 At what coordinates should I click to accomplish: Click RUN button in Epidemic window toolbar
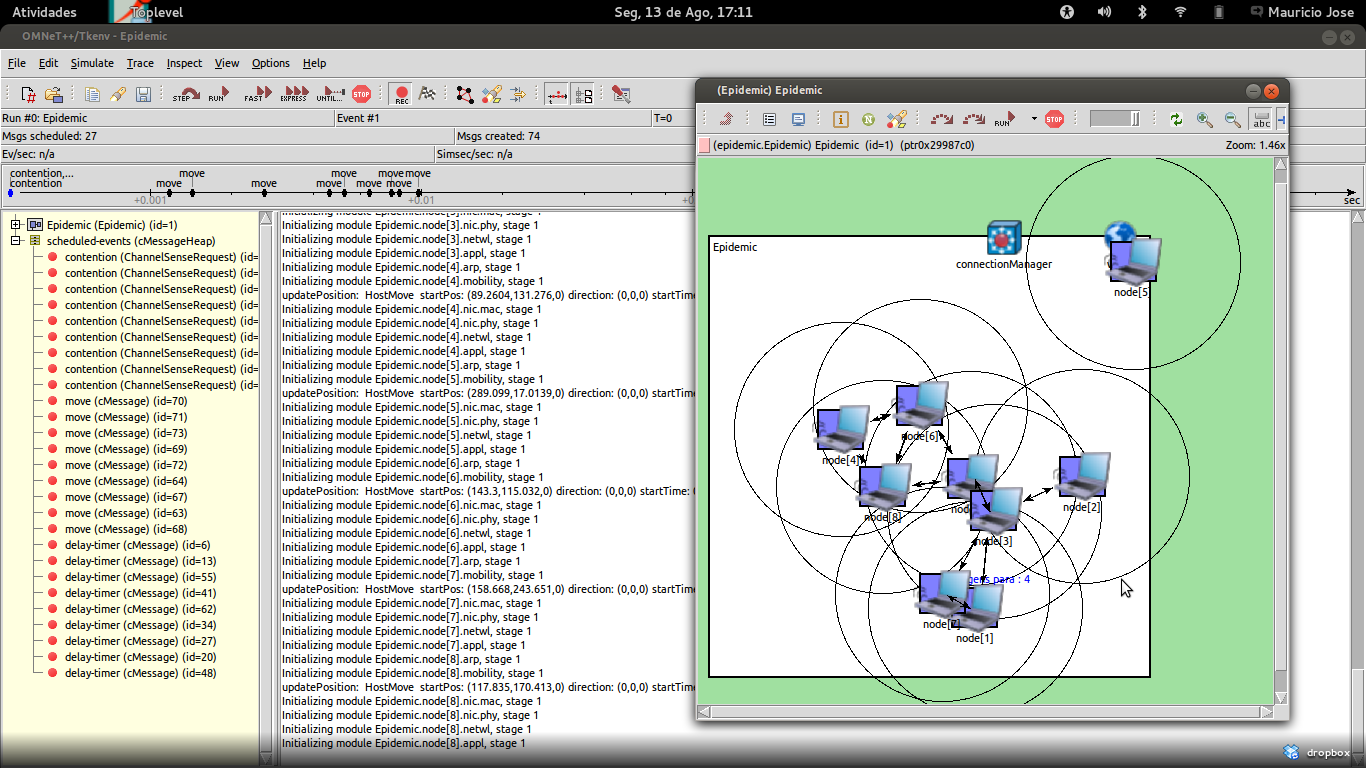pos(1005,119)
